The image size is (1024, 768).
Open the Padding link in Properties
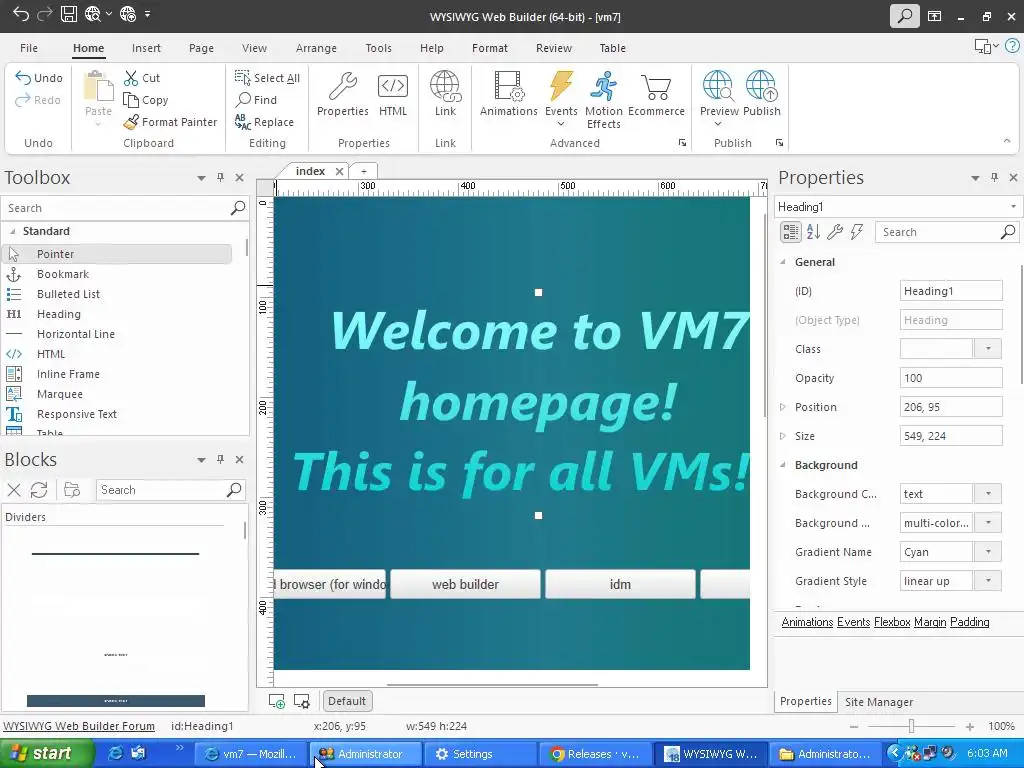(x=970, y=622)
